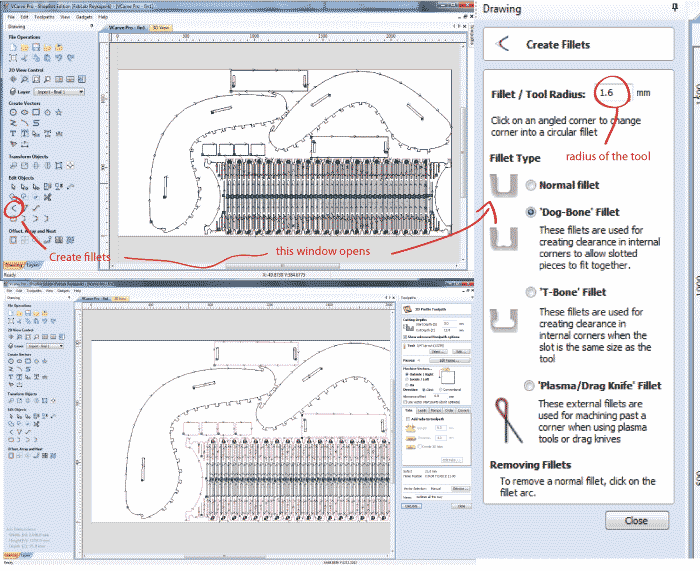Select Draw Polyline tool in upper window
Viewport: 700px width, 571px height.
[13, 123]
